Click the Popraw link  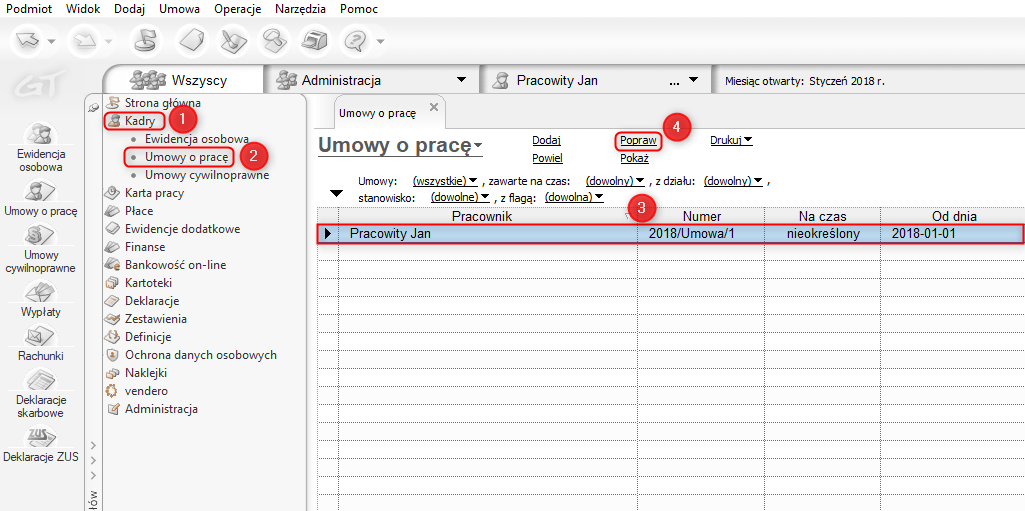click(x=638, y=141)
